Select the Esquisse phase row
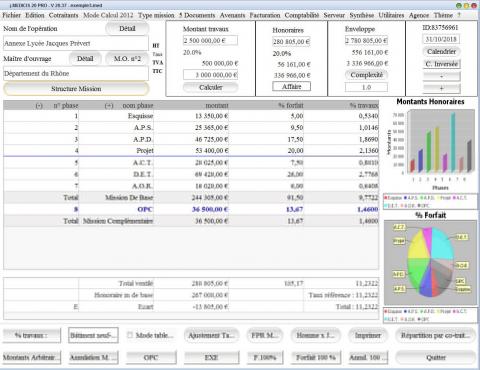The image size is (480, 370). (191, 116)
